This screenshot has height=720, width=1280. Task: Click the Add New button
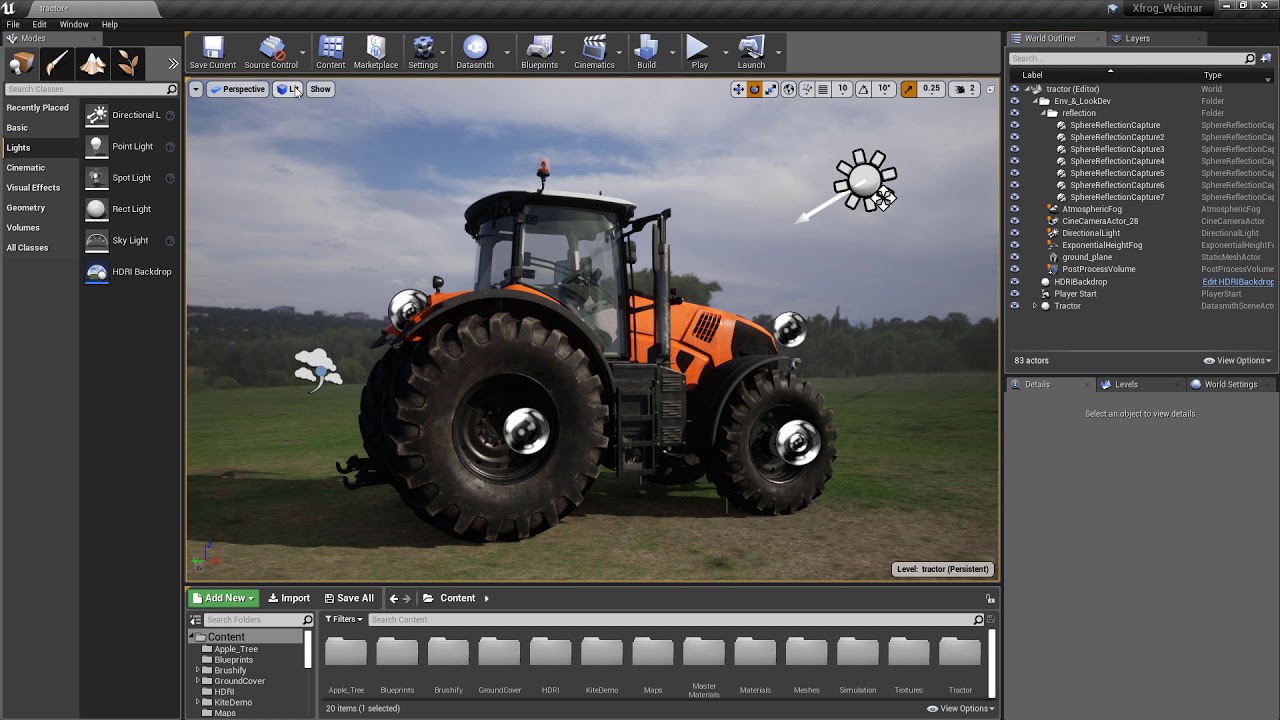224,598
